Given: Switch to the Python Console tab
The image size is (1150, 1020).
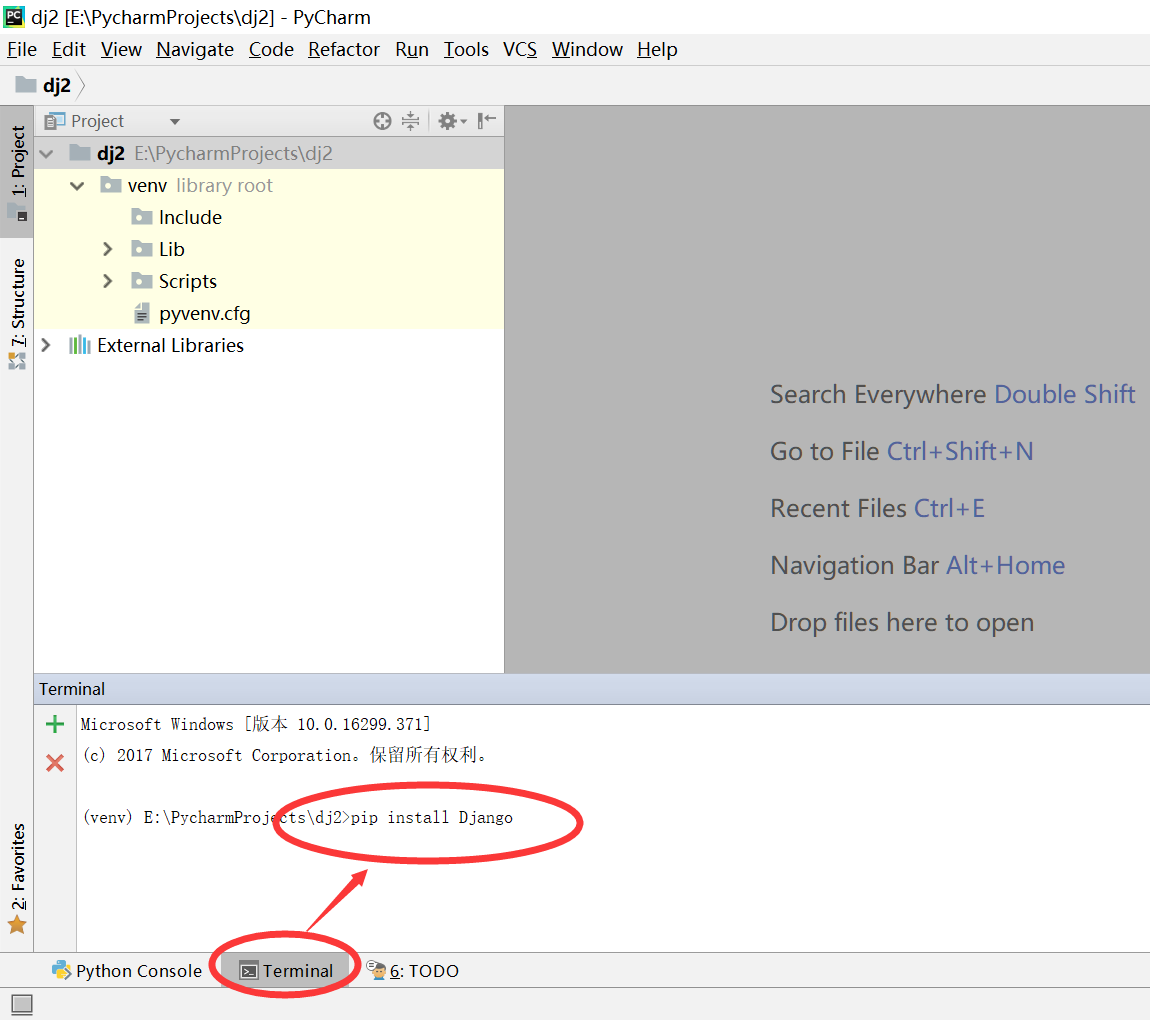Looking at the screenshot, I should pyautogui.click(x=127, y=971).
